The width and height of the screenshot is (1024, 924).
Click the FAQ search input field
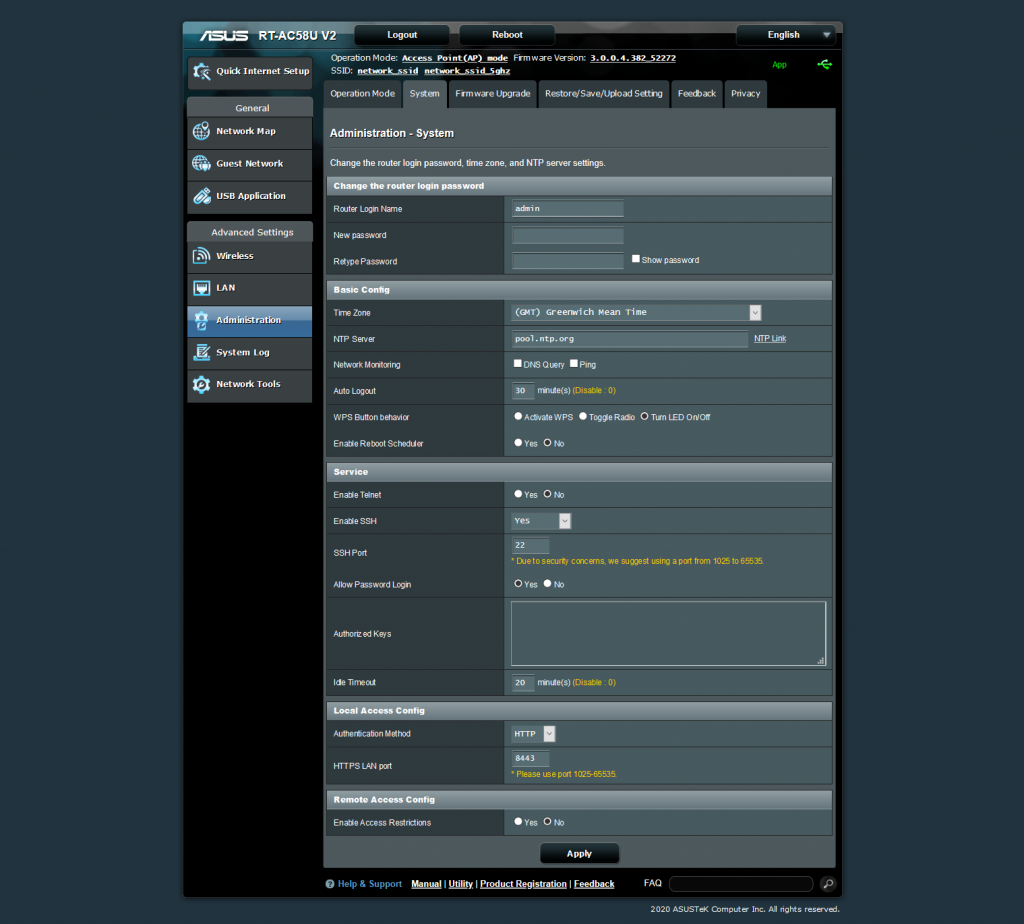coord(741,884)
